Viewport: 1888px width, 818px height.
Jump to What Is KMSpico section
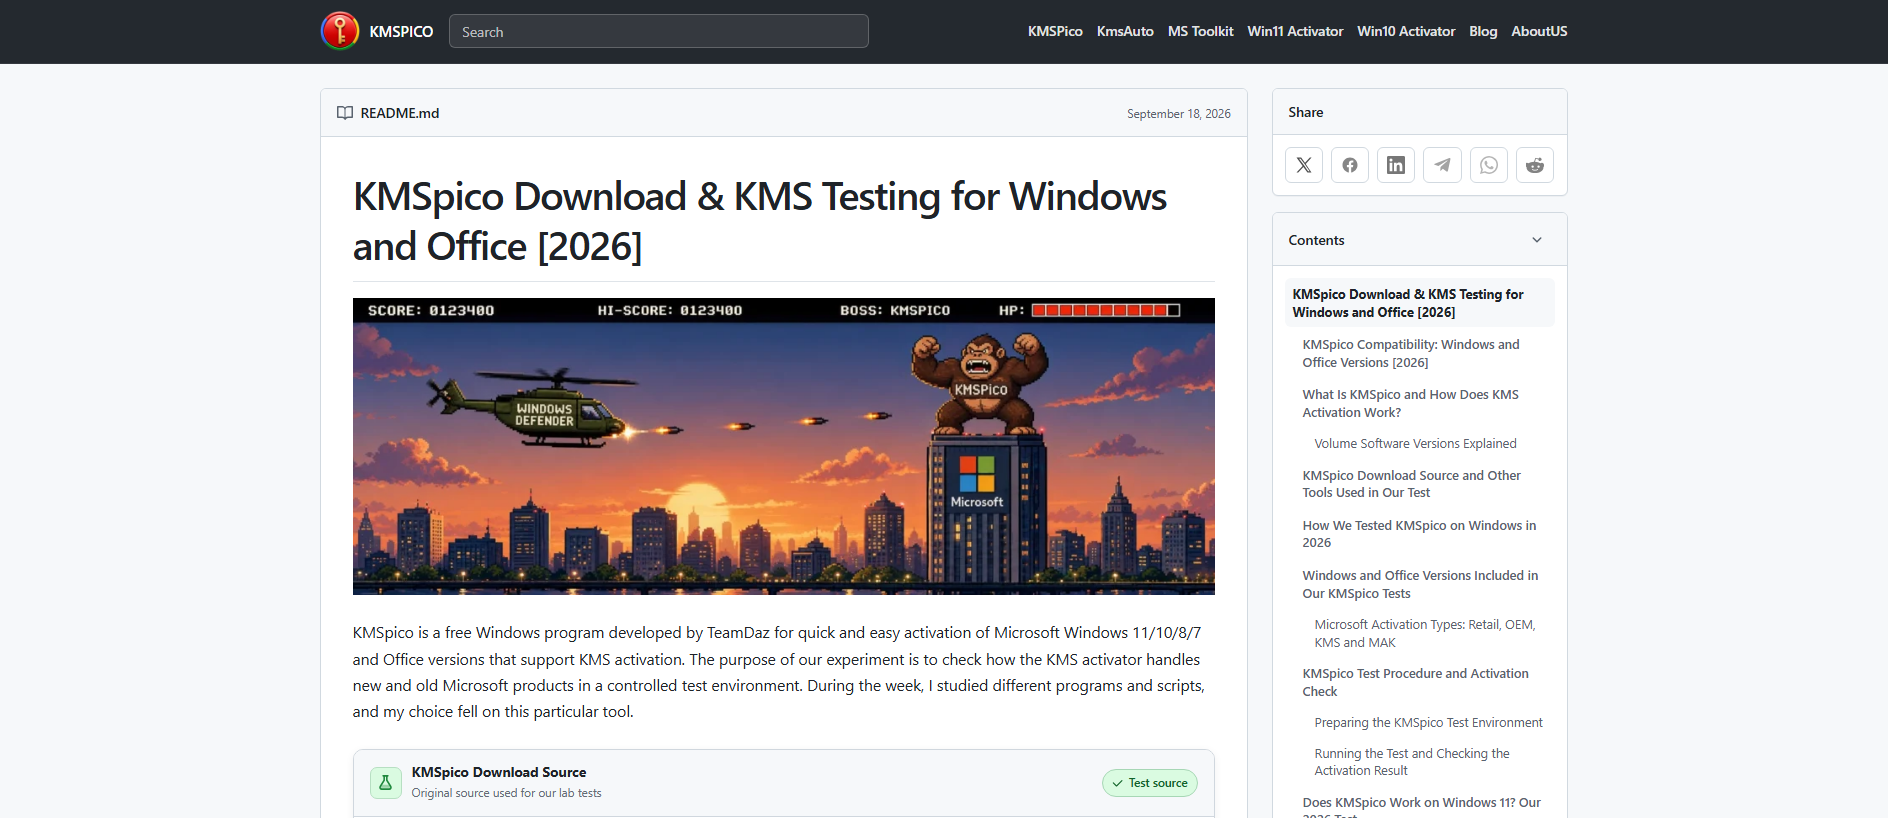tap(1410, 403)
